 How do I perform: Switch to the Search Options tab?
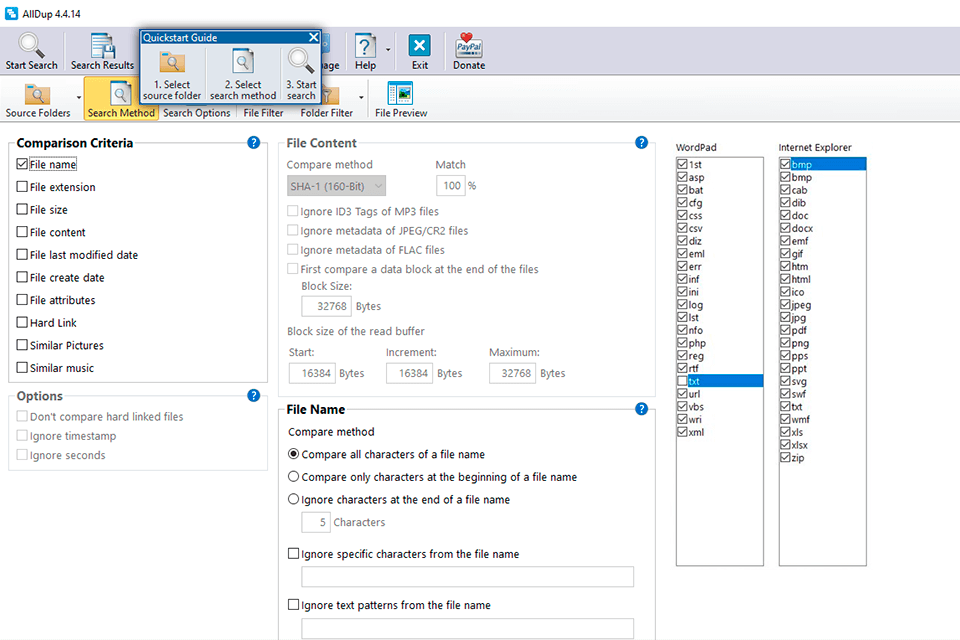197,113
